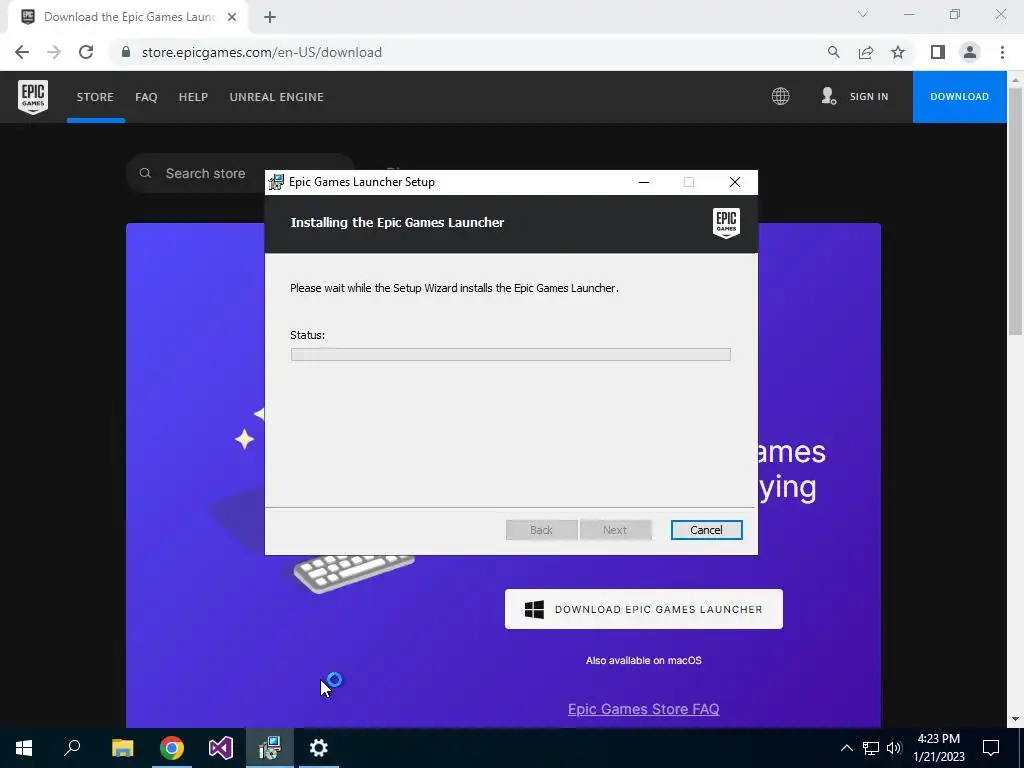
Task: Show hidden system tray icons
Action: (846, 748)
